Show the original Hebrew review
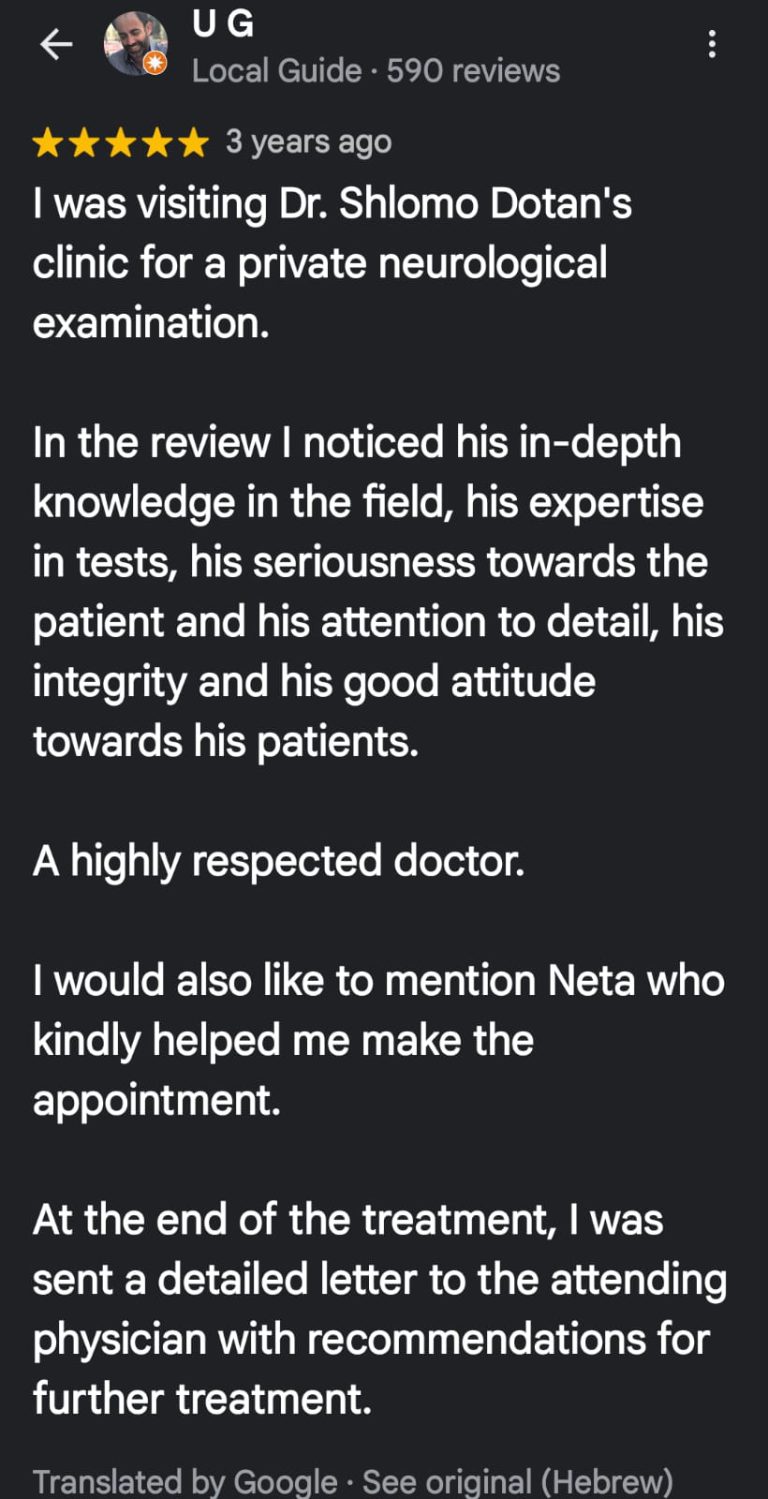The image size is (768, 1499). [517, 1481]
